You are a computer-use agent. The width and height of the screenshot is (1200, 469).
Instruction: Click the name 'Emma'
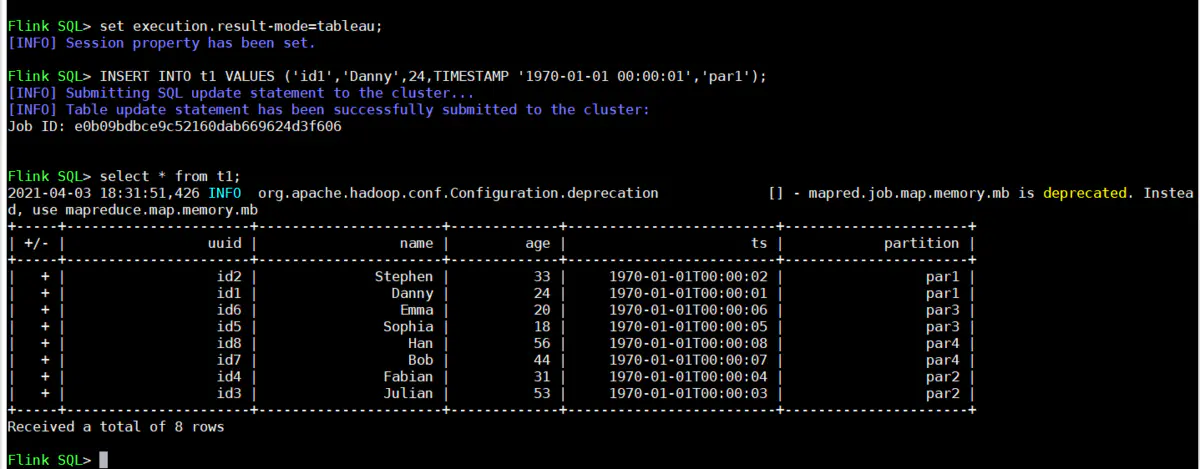coord(417,310)
